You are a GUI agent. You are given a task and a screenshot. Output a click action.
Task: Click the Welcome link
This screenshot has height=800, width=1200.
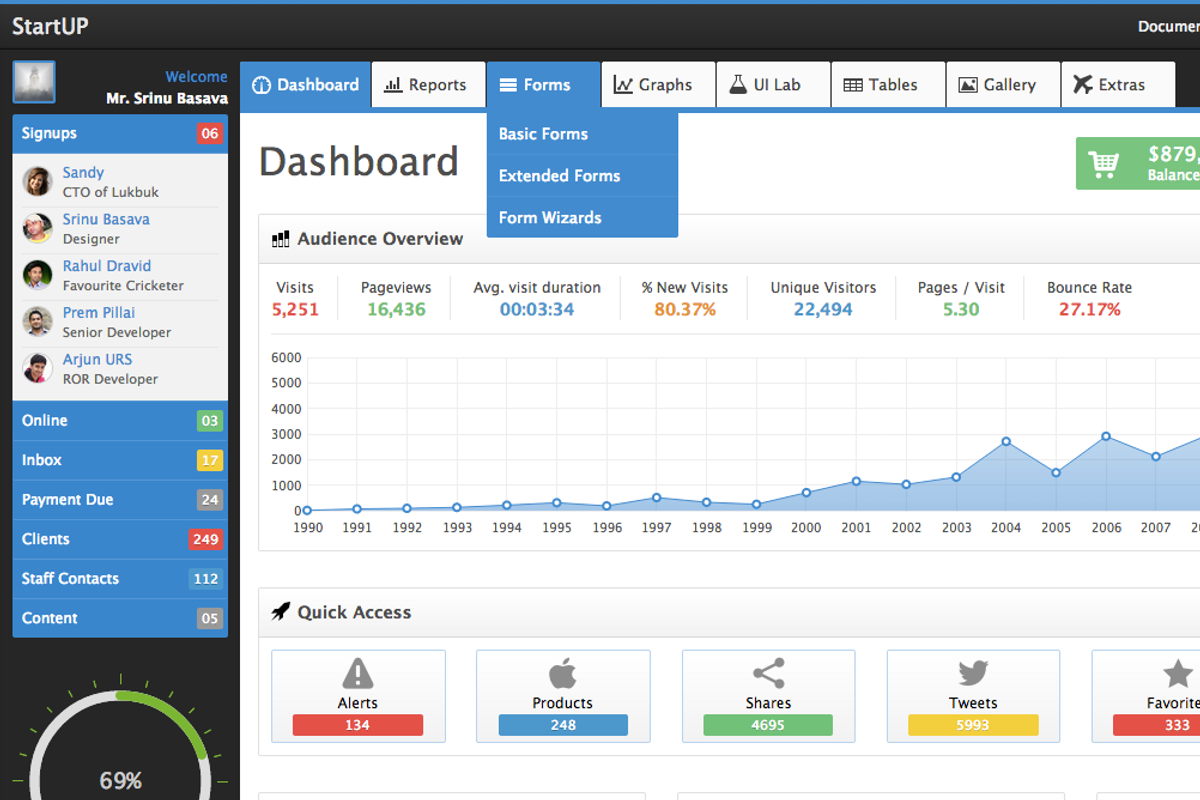click(196, 77)
